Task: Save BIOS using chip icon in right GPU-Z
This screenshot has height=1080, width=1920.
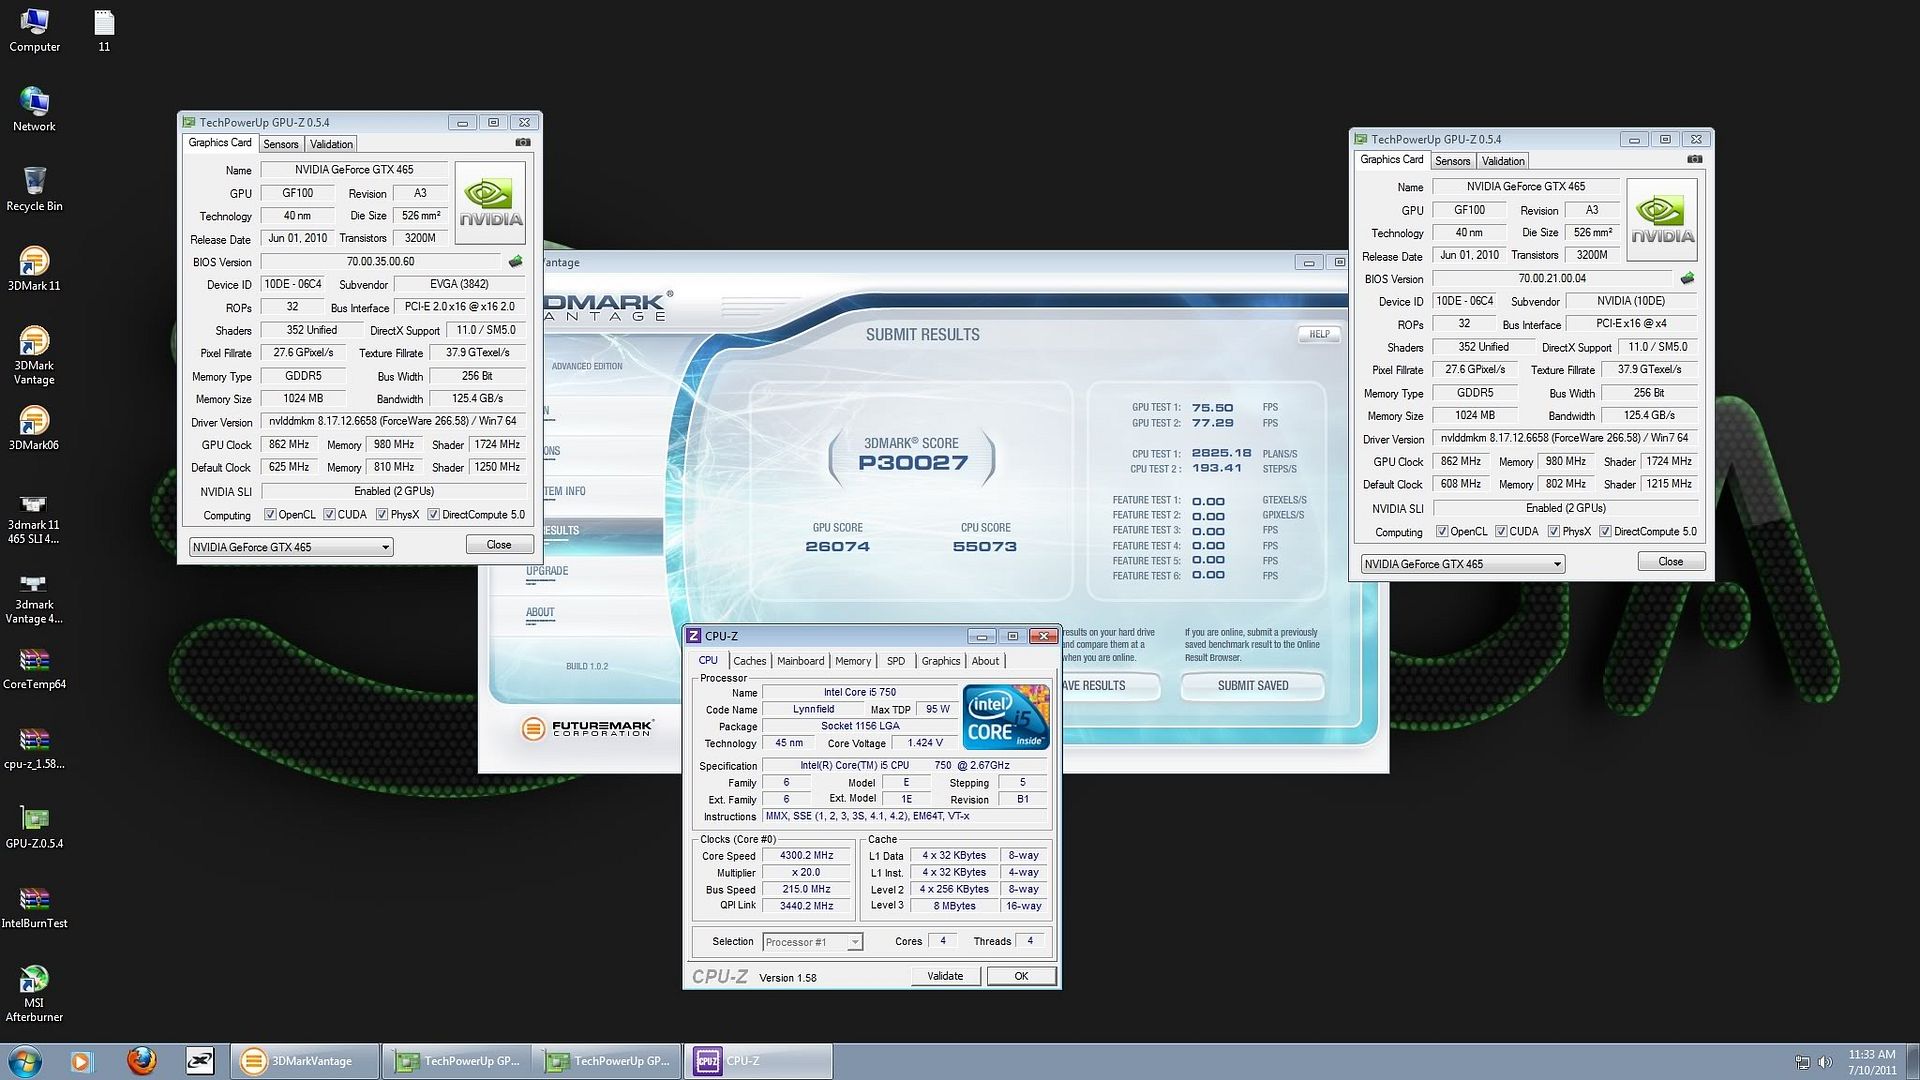Action: coord(1687,279)
